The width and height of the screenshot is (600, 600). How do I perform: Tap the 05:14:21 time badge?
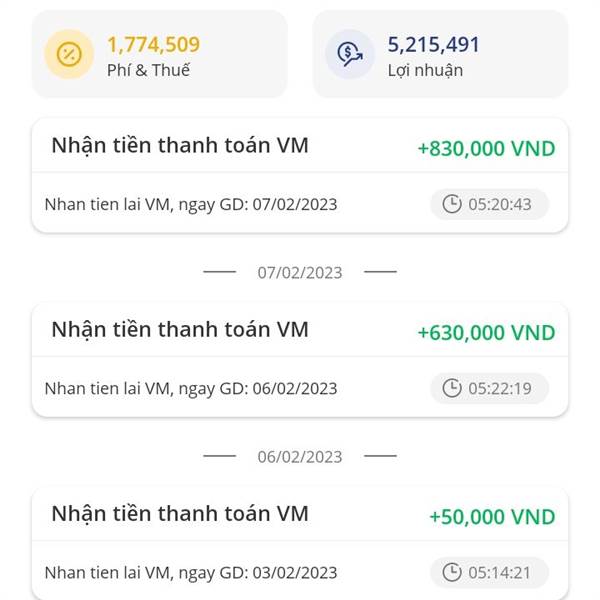tap(490, 572)
